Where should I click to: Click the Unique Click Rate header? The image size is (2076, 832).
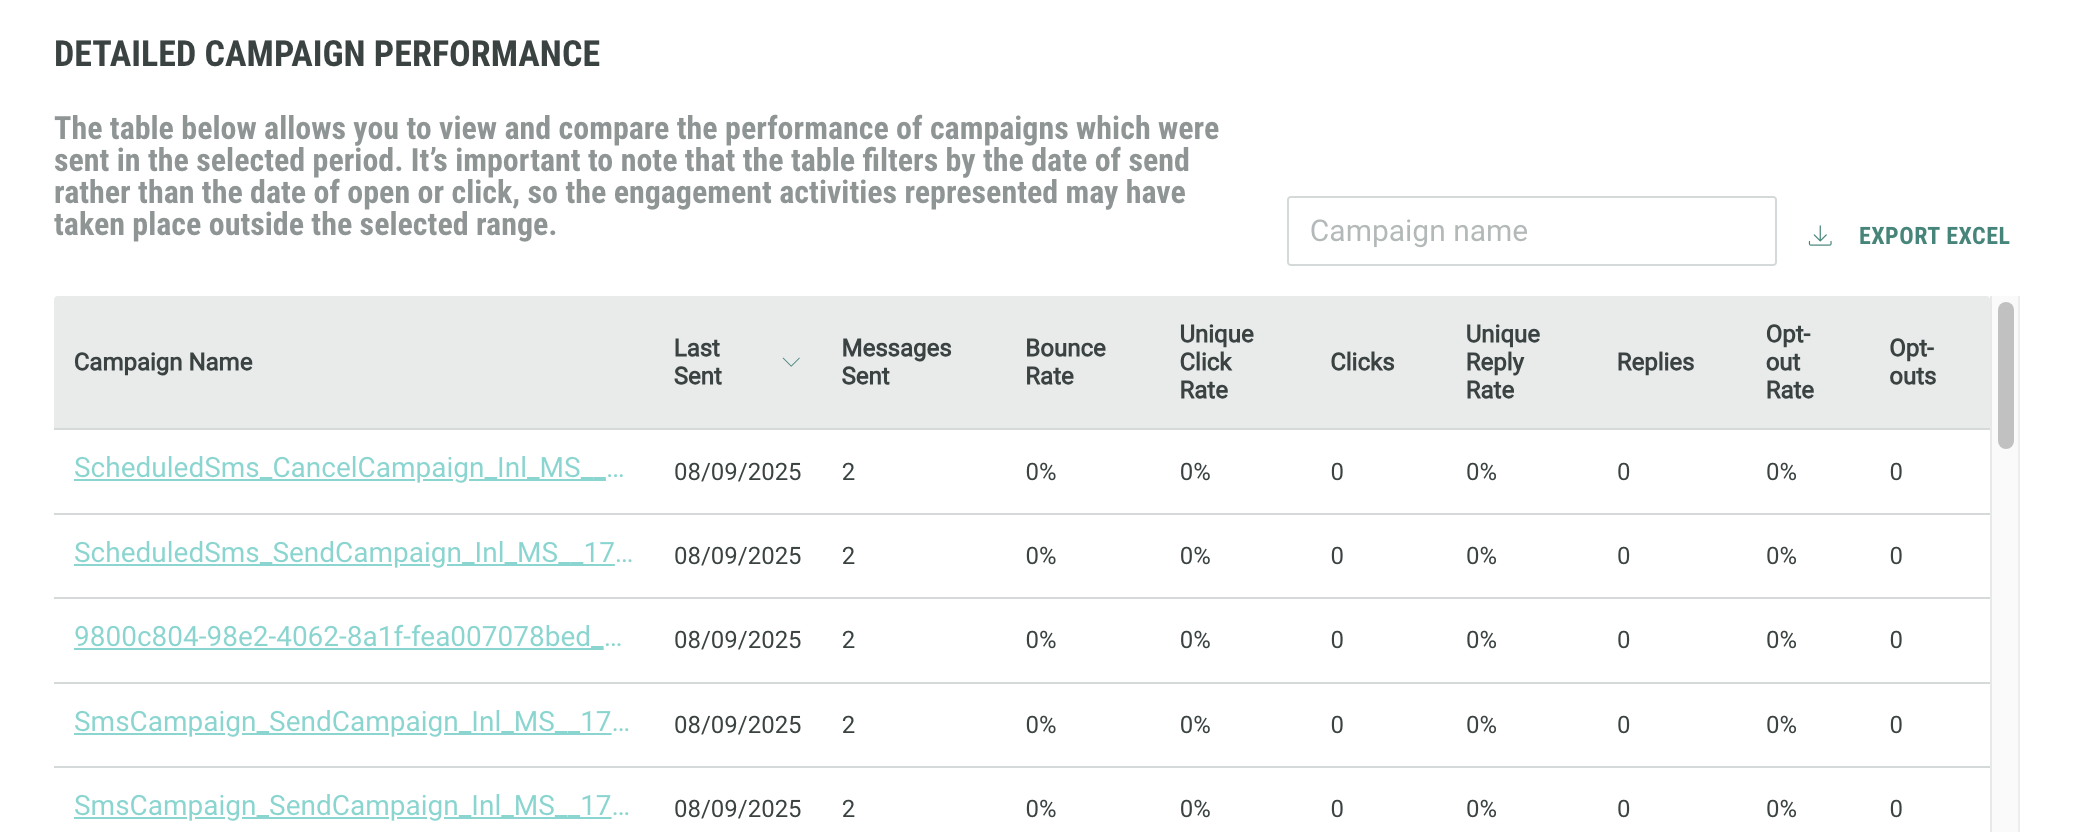coord(1215,362)
